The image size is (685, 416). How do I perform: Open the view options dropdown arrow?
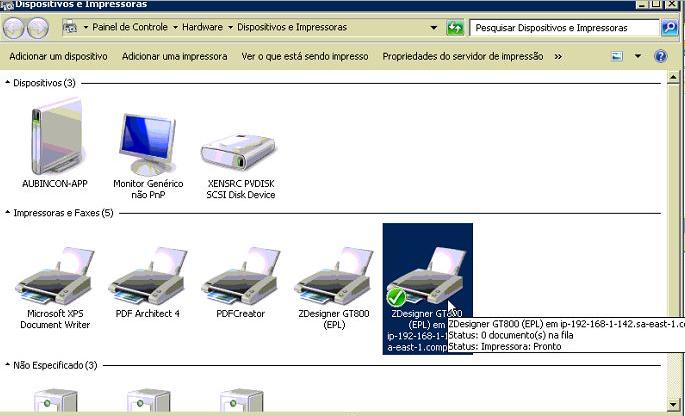(638, 56)
